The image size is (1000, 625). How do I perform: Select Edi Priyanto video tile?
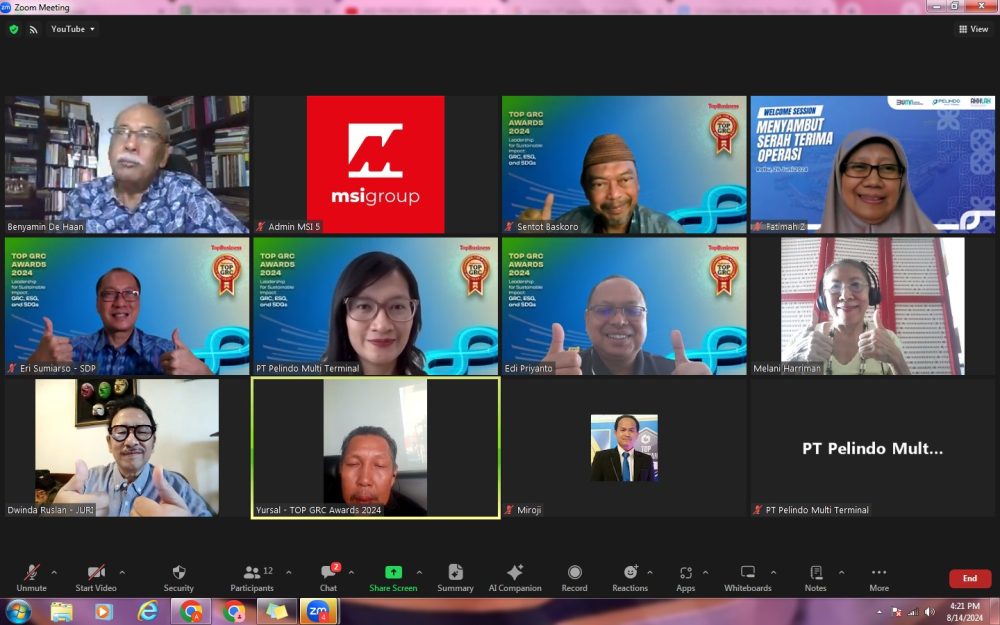(624, 306)
